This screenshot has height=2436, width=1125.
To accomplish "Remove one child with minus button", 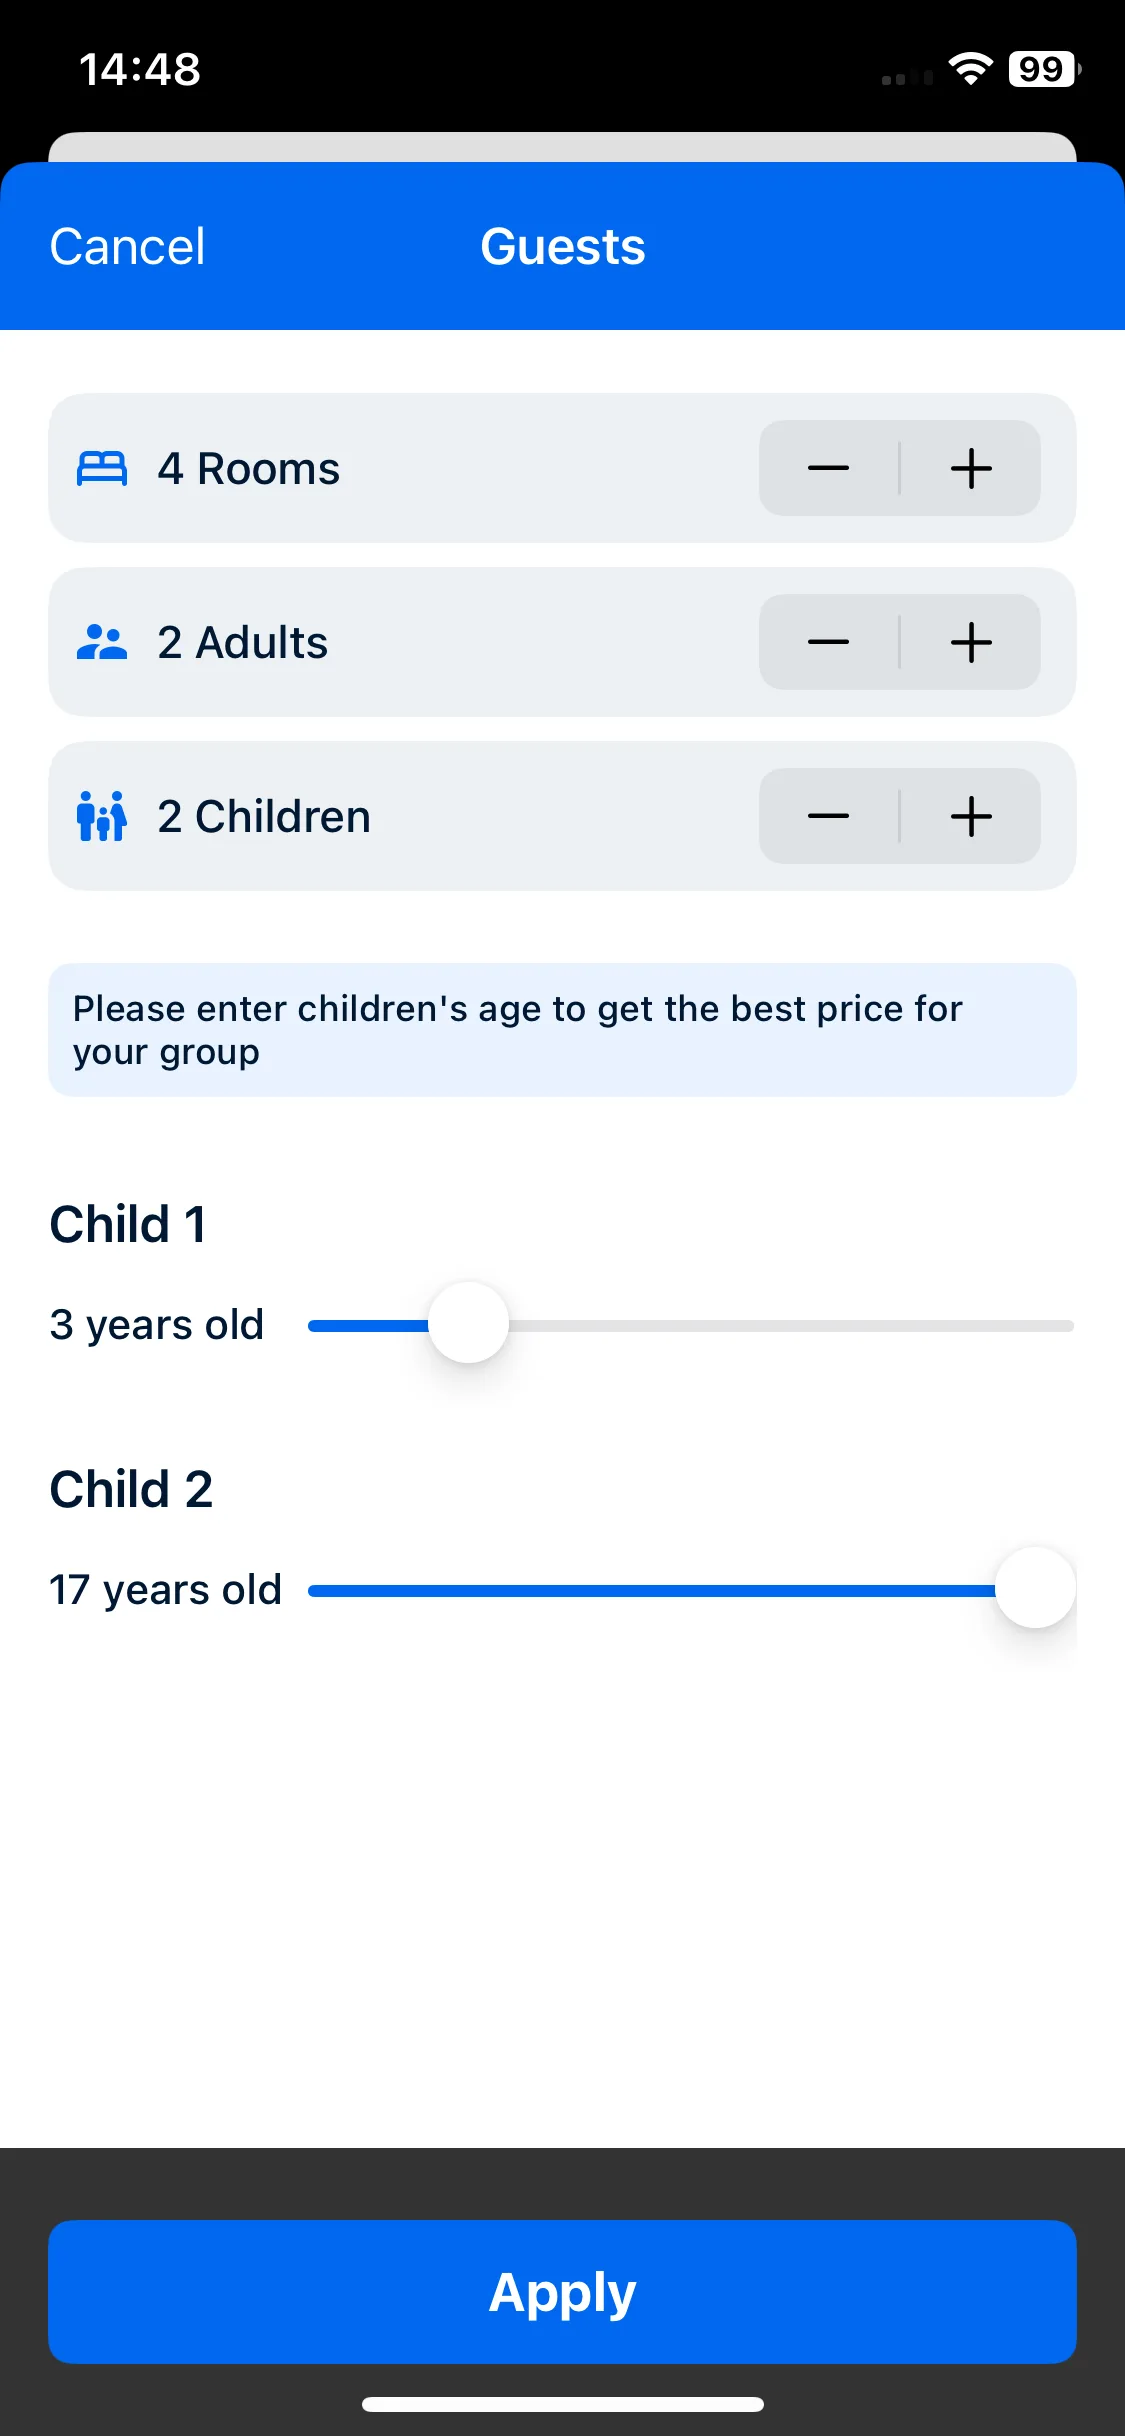I will click(x=829, y=816).
